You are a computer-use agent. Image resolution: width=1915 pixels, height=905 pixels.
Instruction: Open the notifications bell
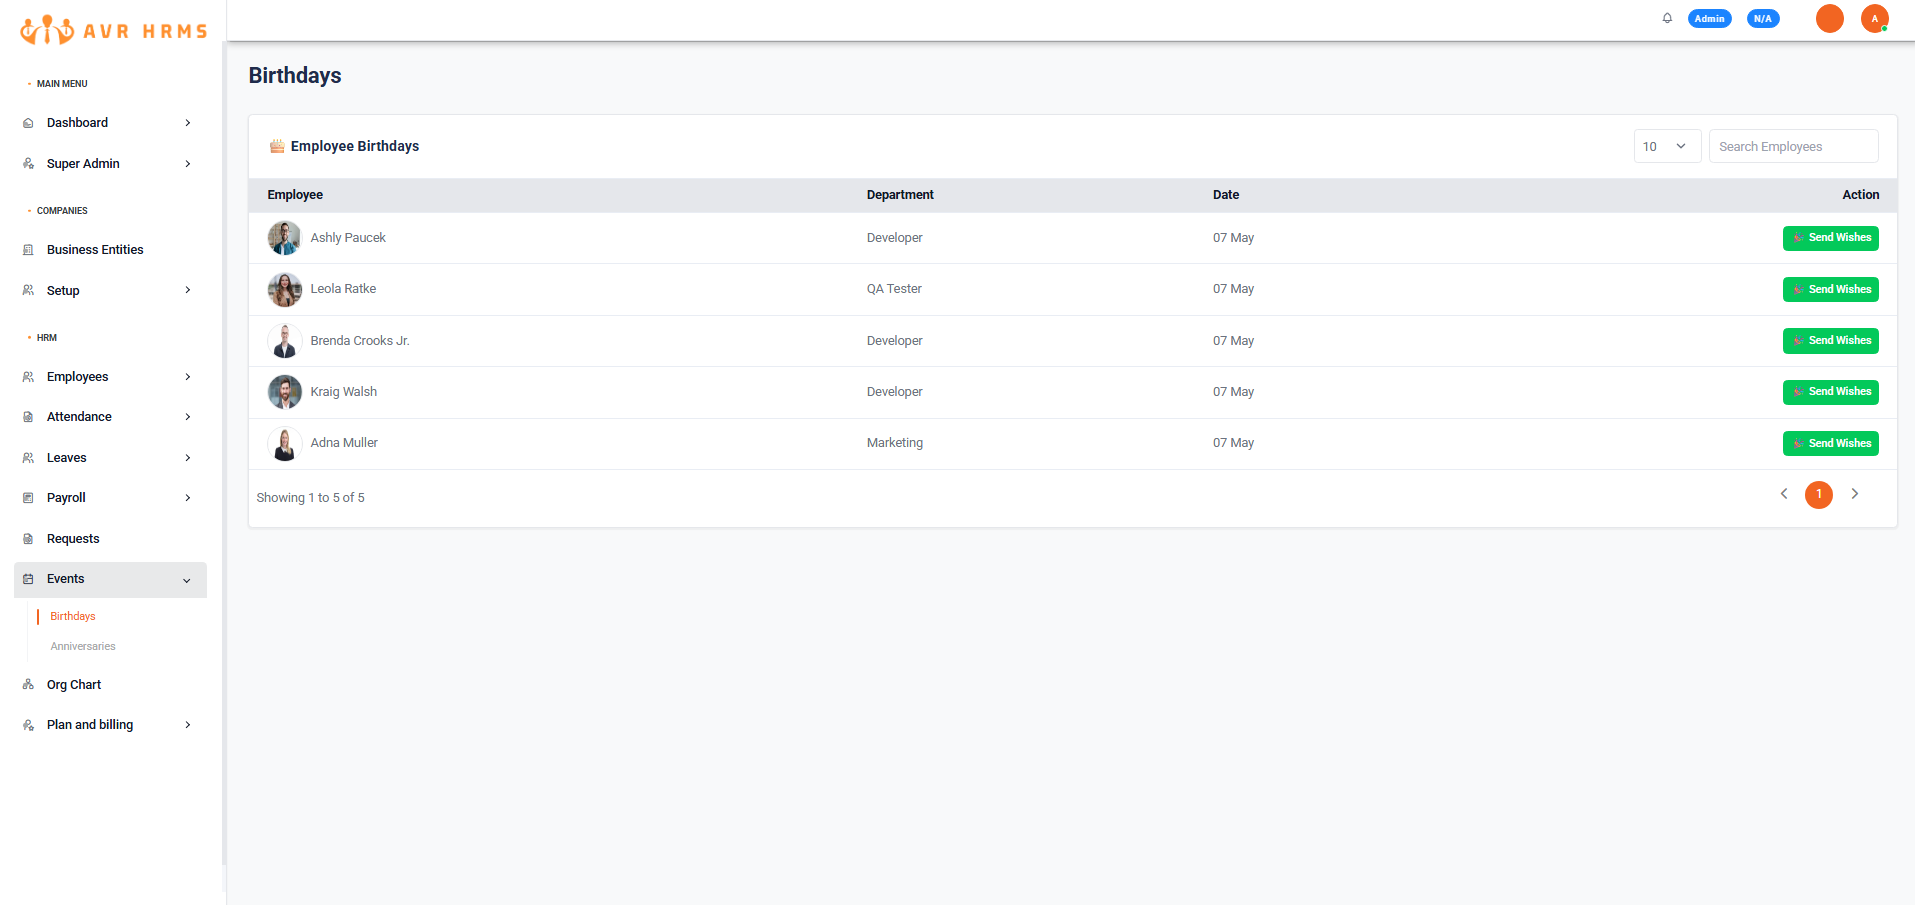[1667, 18]
